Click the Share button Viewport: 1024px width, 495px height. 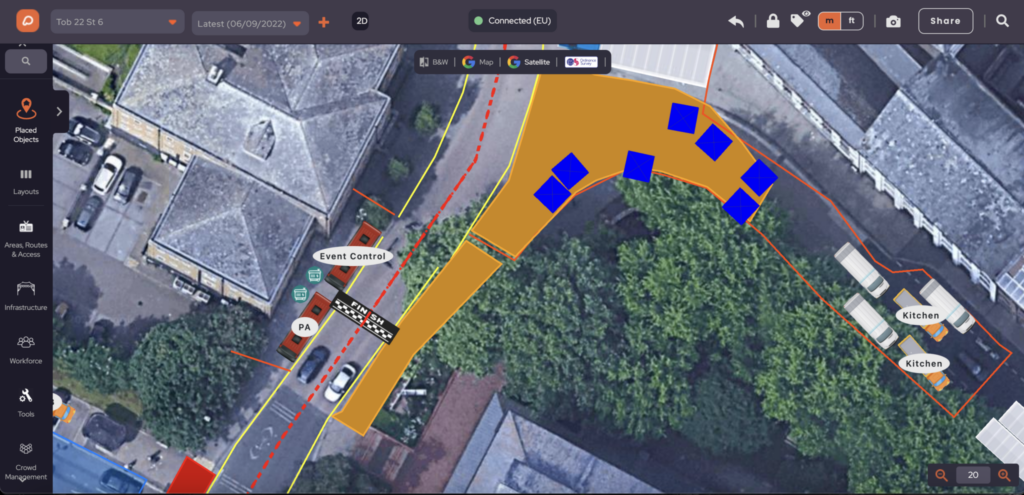click(945, 21)
